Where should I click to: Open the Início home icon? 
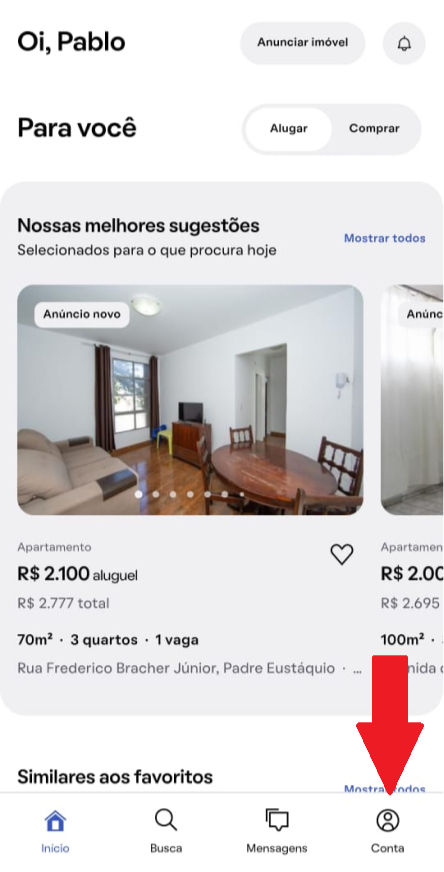55,820
